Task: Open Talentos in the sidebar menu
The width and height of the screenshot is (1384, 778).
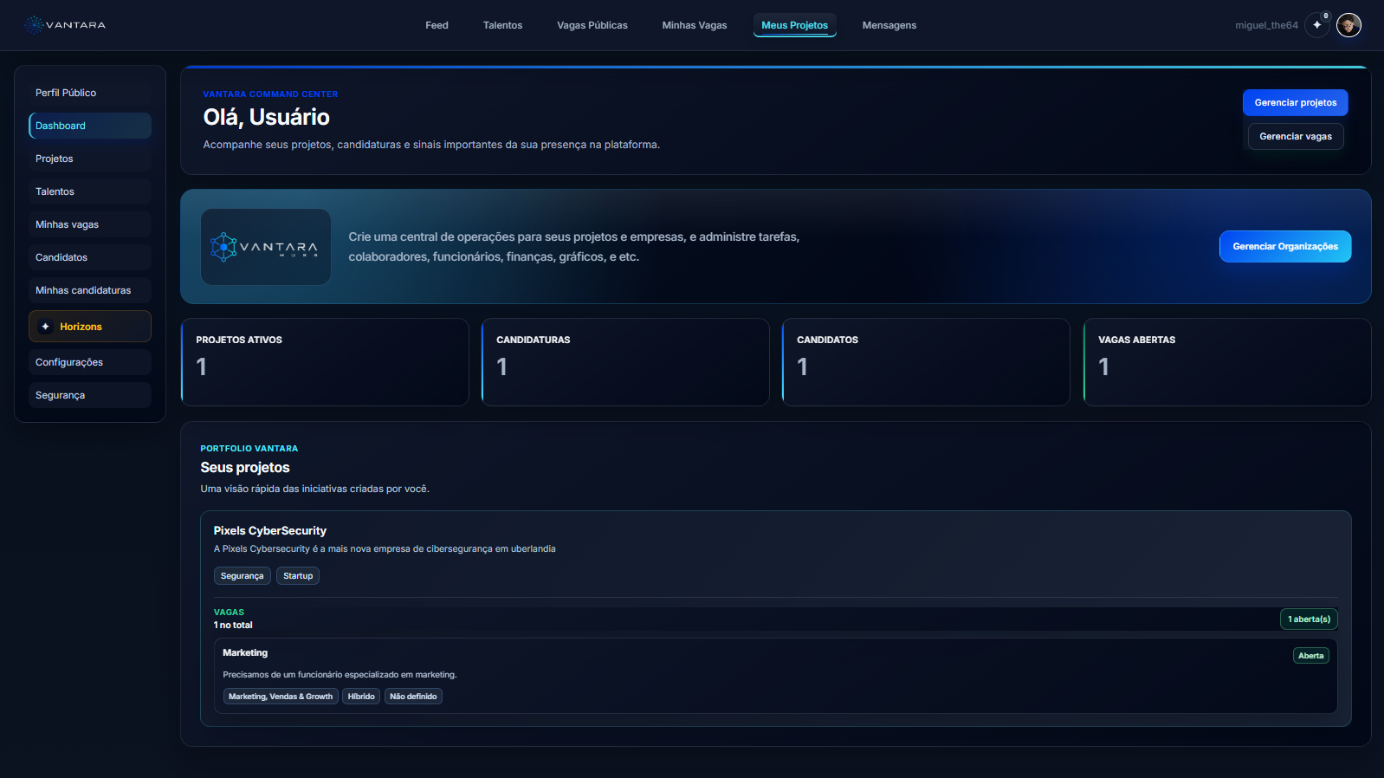Action: pos(90,192)
